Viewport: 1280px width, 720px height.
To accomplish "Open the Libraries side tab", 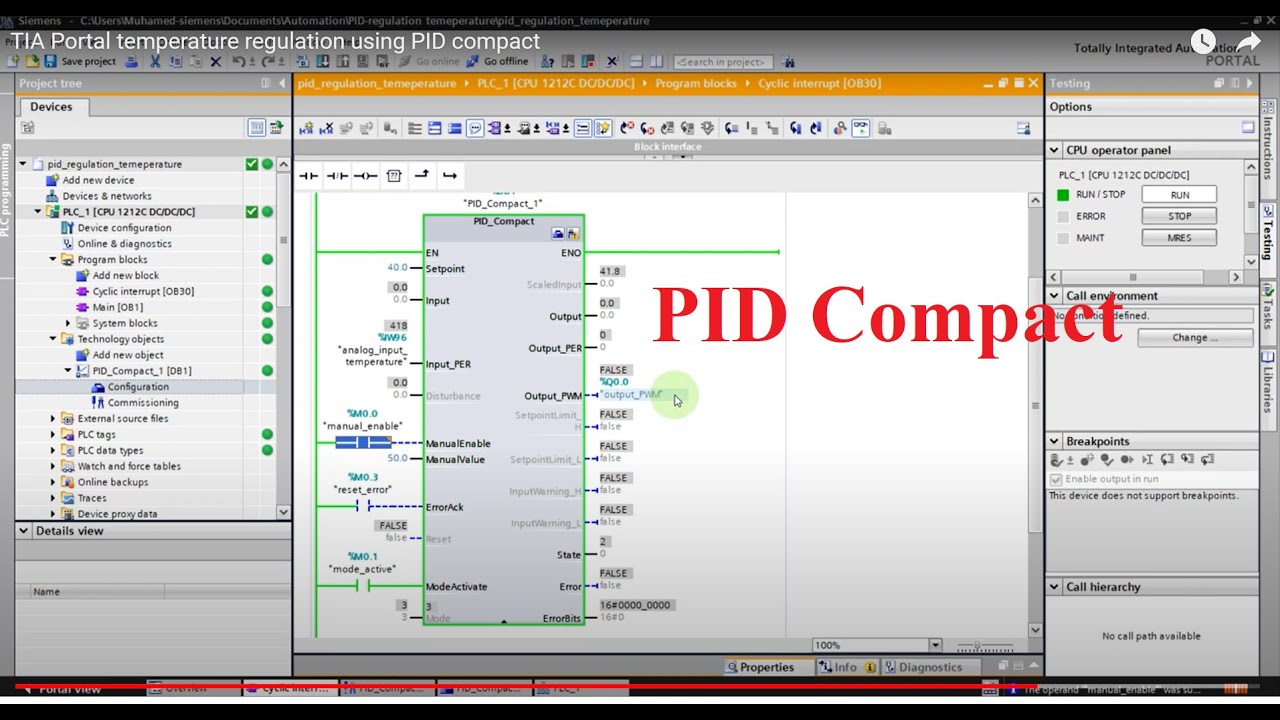I will (x=1268, y=381).
